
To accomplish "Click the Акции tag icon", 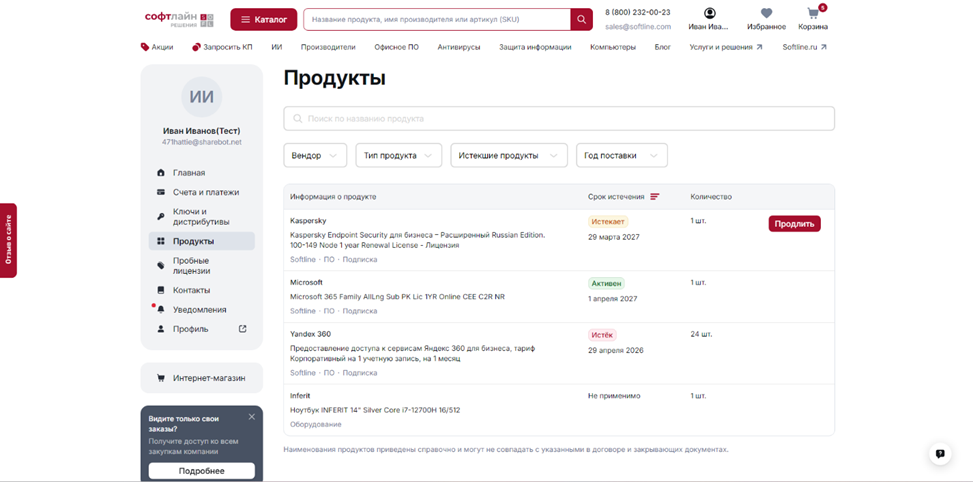I will (x=145, y=47).
